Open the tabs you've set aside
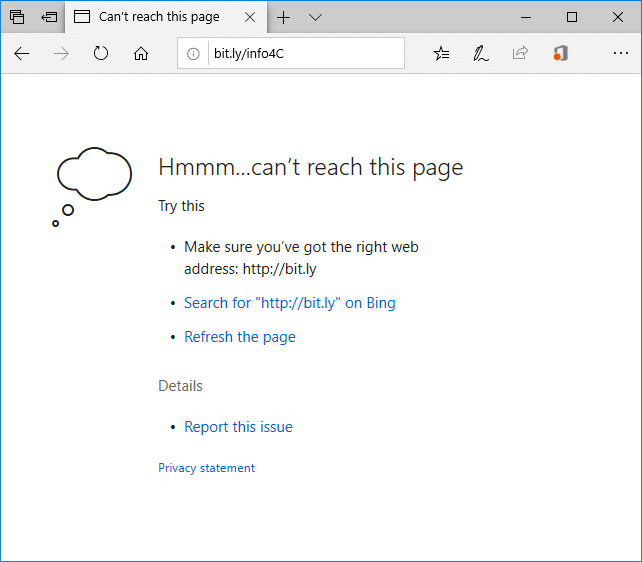The width and height of the screenshot is (642, 562). point(17,17)
